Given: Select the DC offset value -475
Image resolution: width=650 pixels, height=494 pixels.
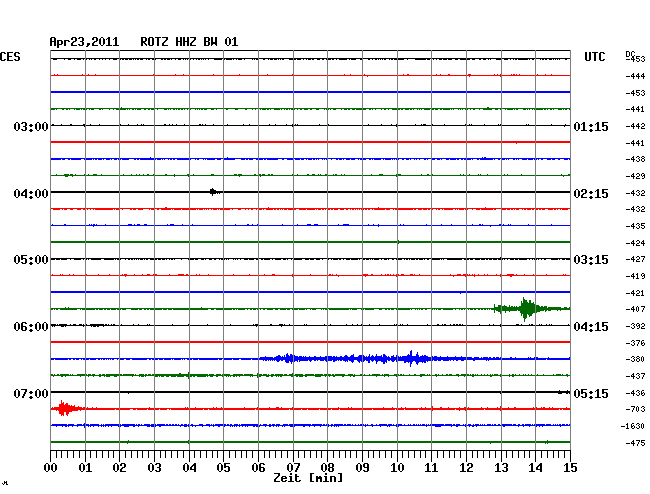Looking at the screenshot, I should pyautogui.click(x=635, y=443).
